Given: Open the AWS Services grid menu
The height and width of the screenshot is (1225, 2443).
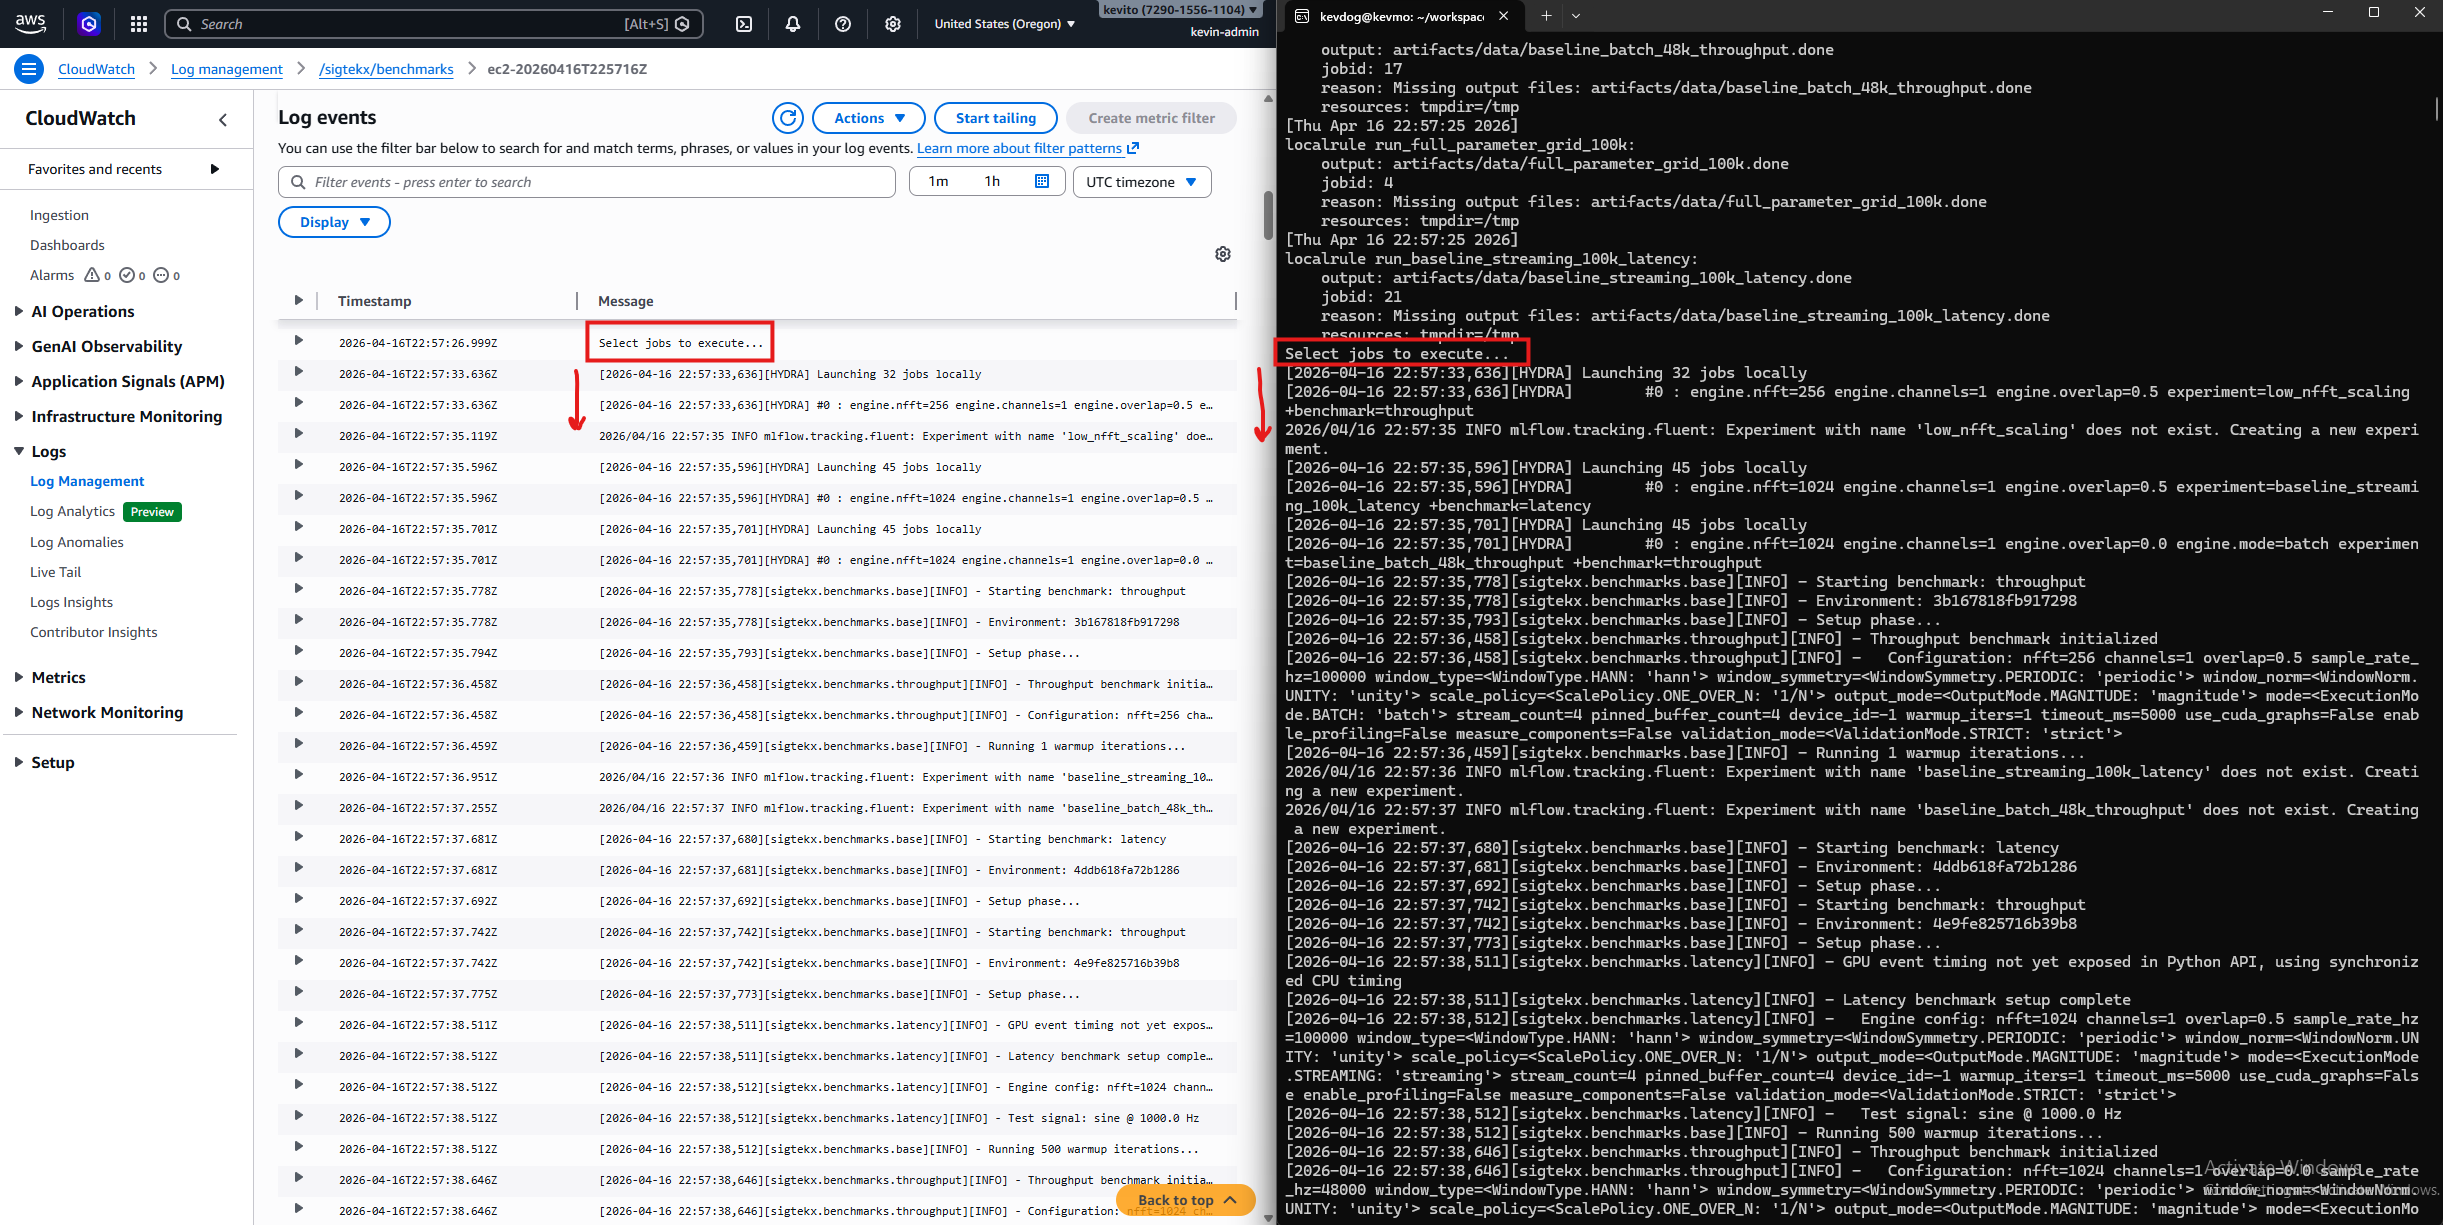Looking at the screenshot, I should tap(137, 23).
